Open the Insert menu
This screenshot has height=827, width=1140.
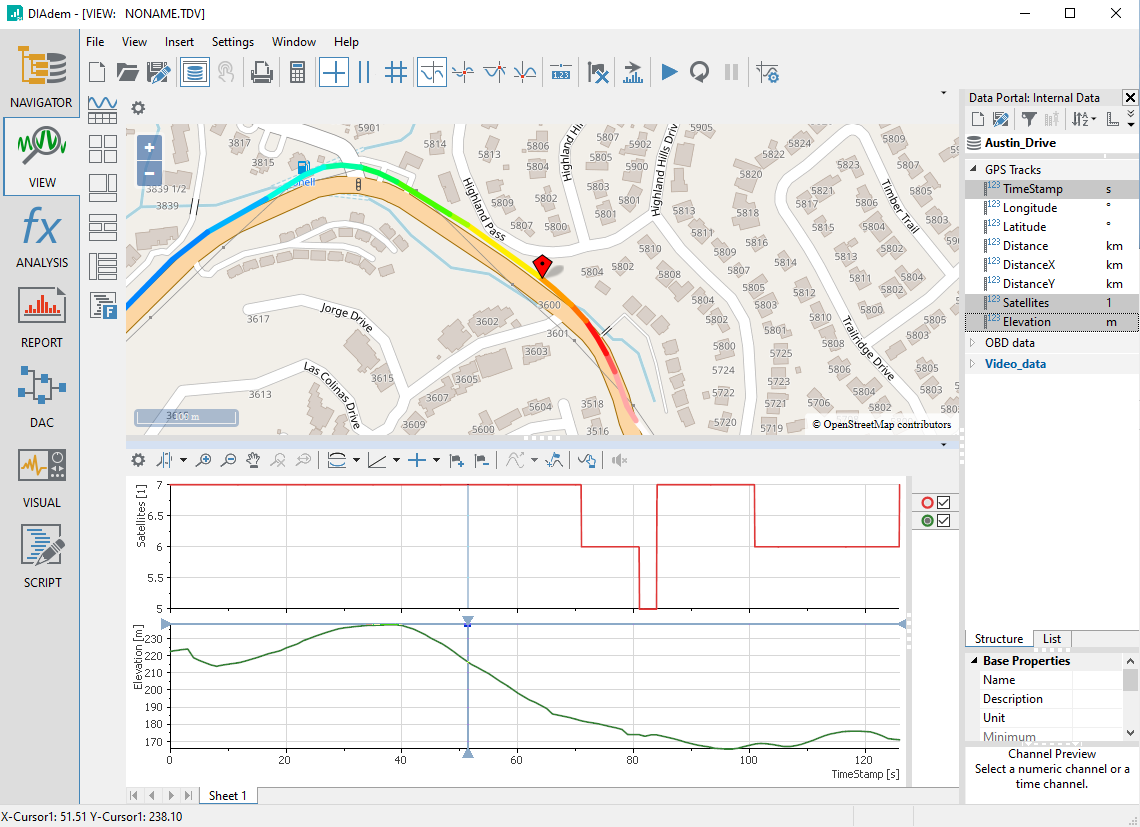(180, 42)
